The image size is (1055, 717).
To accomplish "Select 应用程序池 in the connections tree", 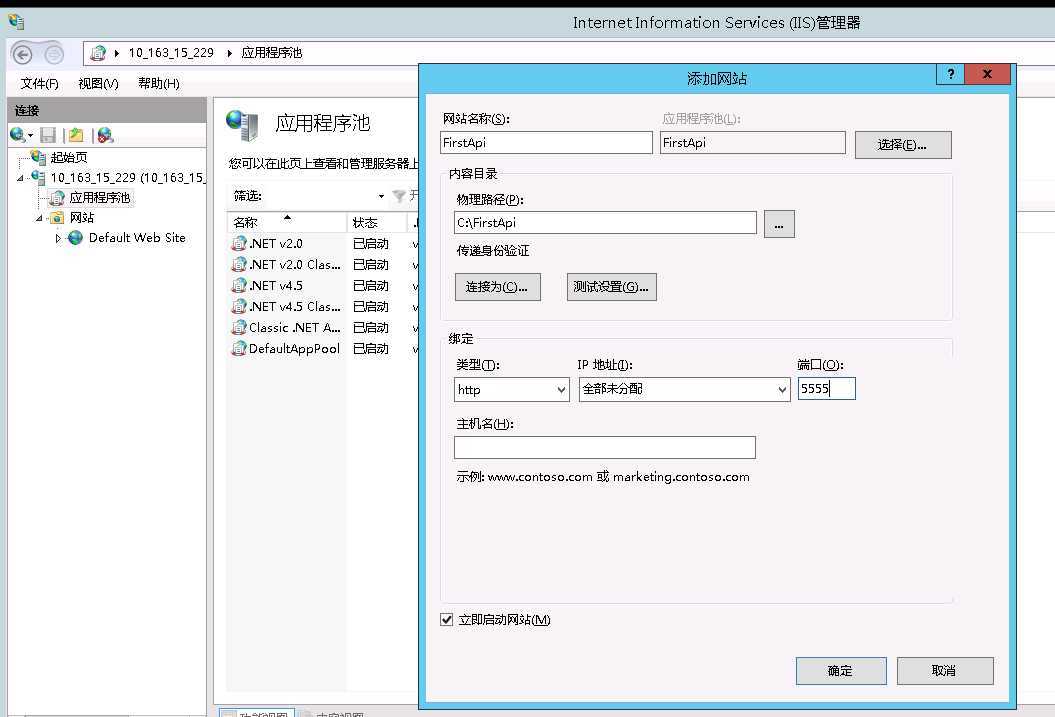I will pyautogui.click(x=100, y=198).
